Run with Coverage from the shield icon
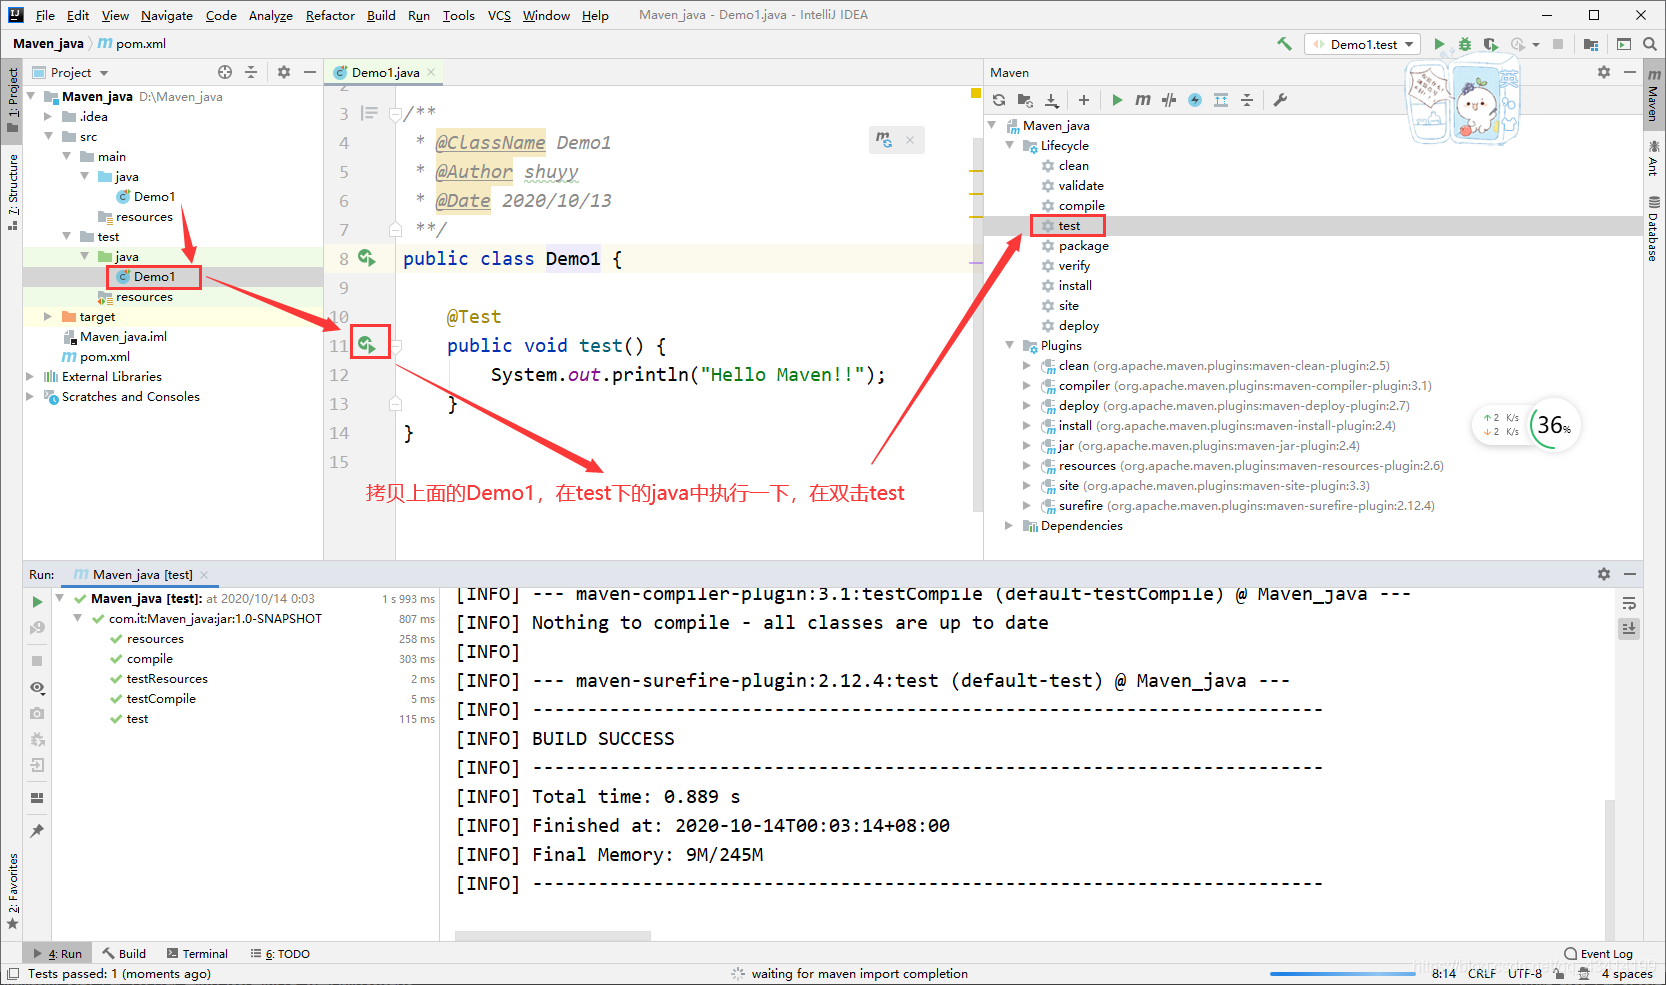 (x=1491, y=44)
